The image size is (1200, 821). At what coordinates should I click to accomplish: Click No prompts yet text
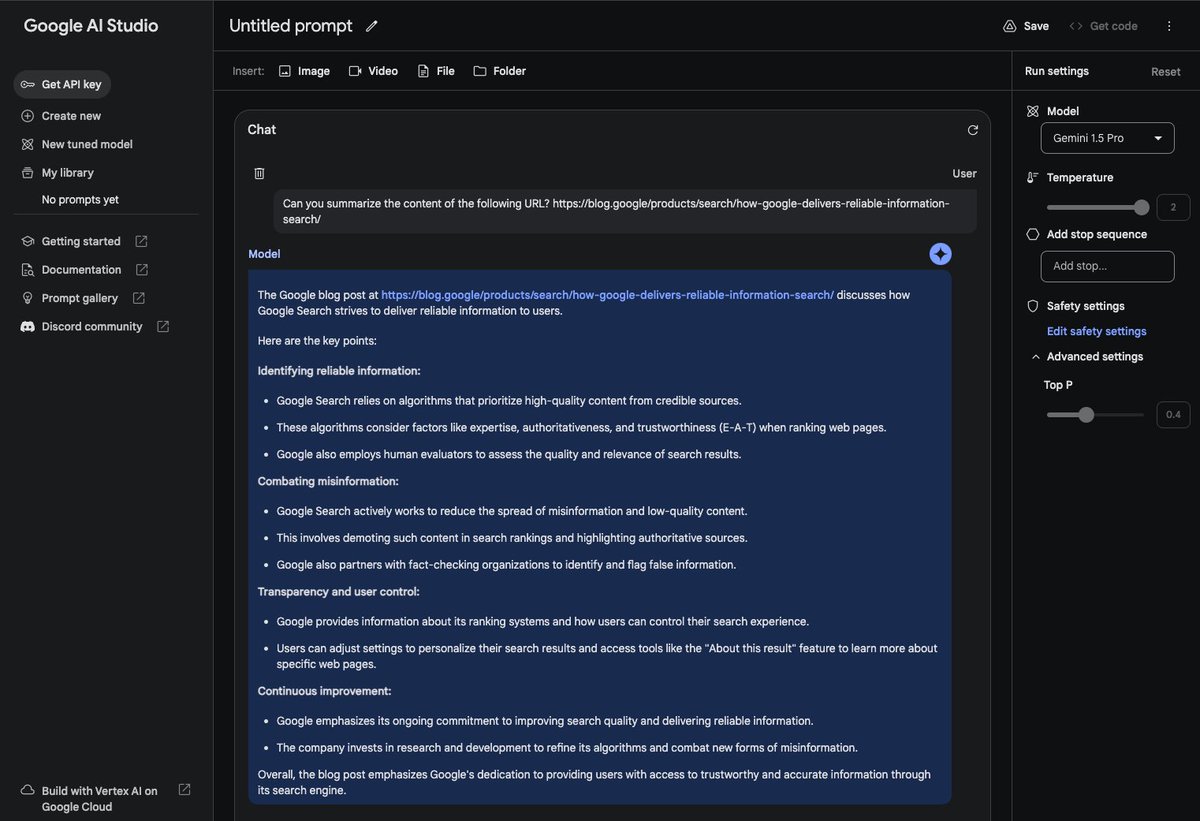pos(80,200)
